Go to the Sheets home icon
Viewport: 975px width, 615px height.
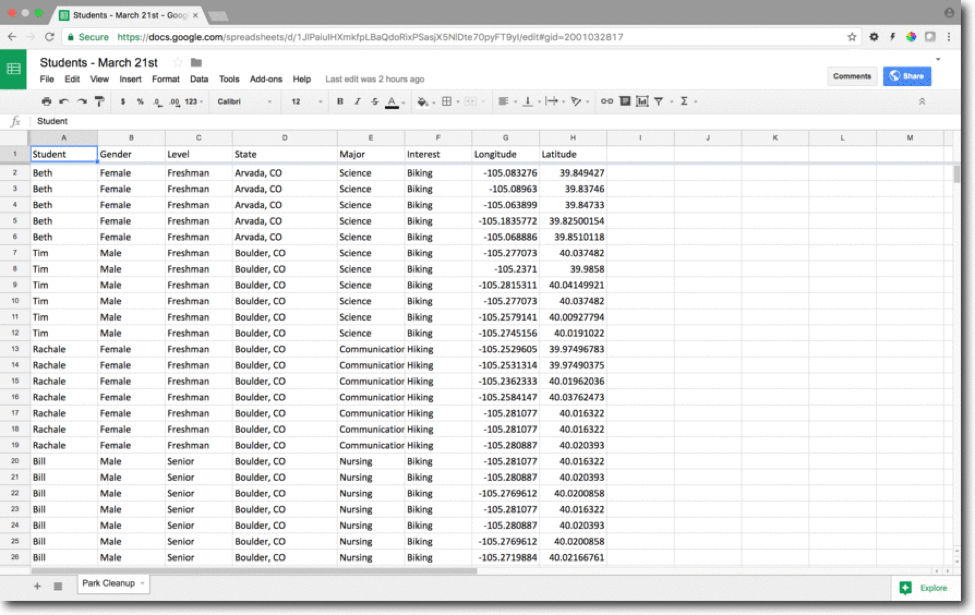point(14,69)
